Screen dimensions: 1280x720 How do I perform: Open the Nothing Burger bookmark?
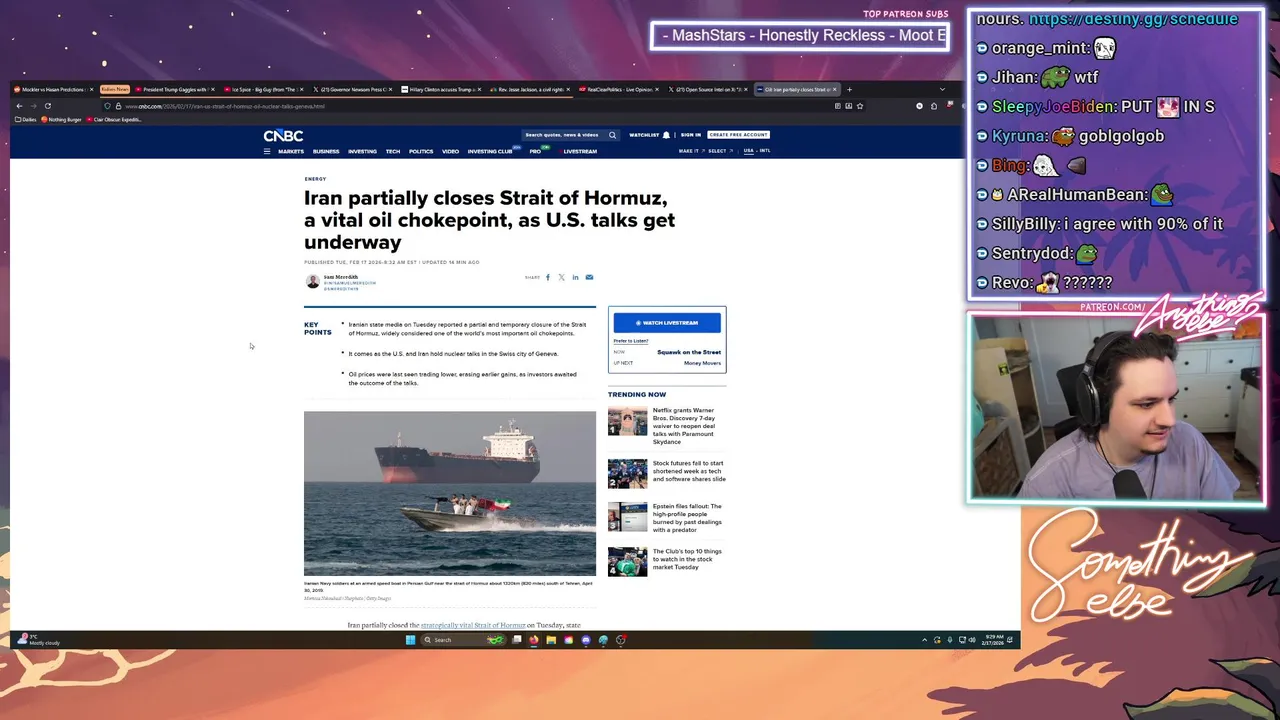[62, 119]
